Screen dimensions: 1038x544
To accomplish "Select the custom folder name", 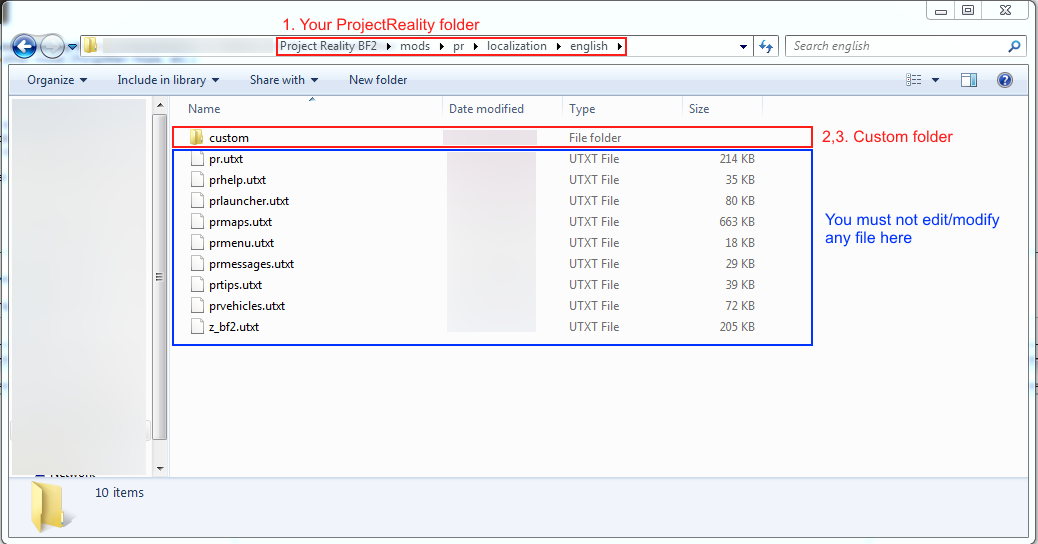I will click(229, 138).
